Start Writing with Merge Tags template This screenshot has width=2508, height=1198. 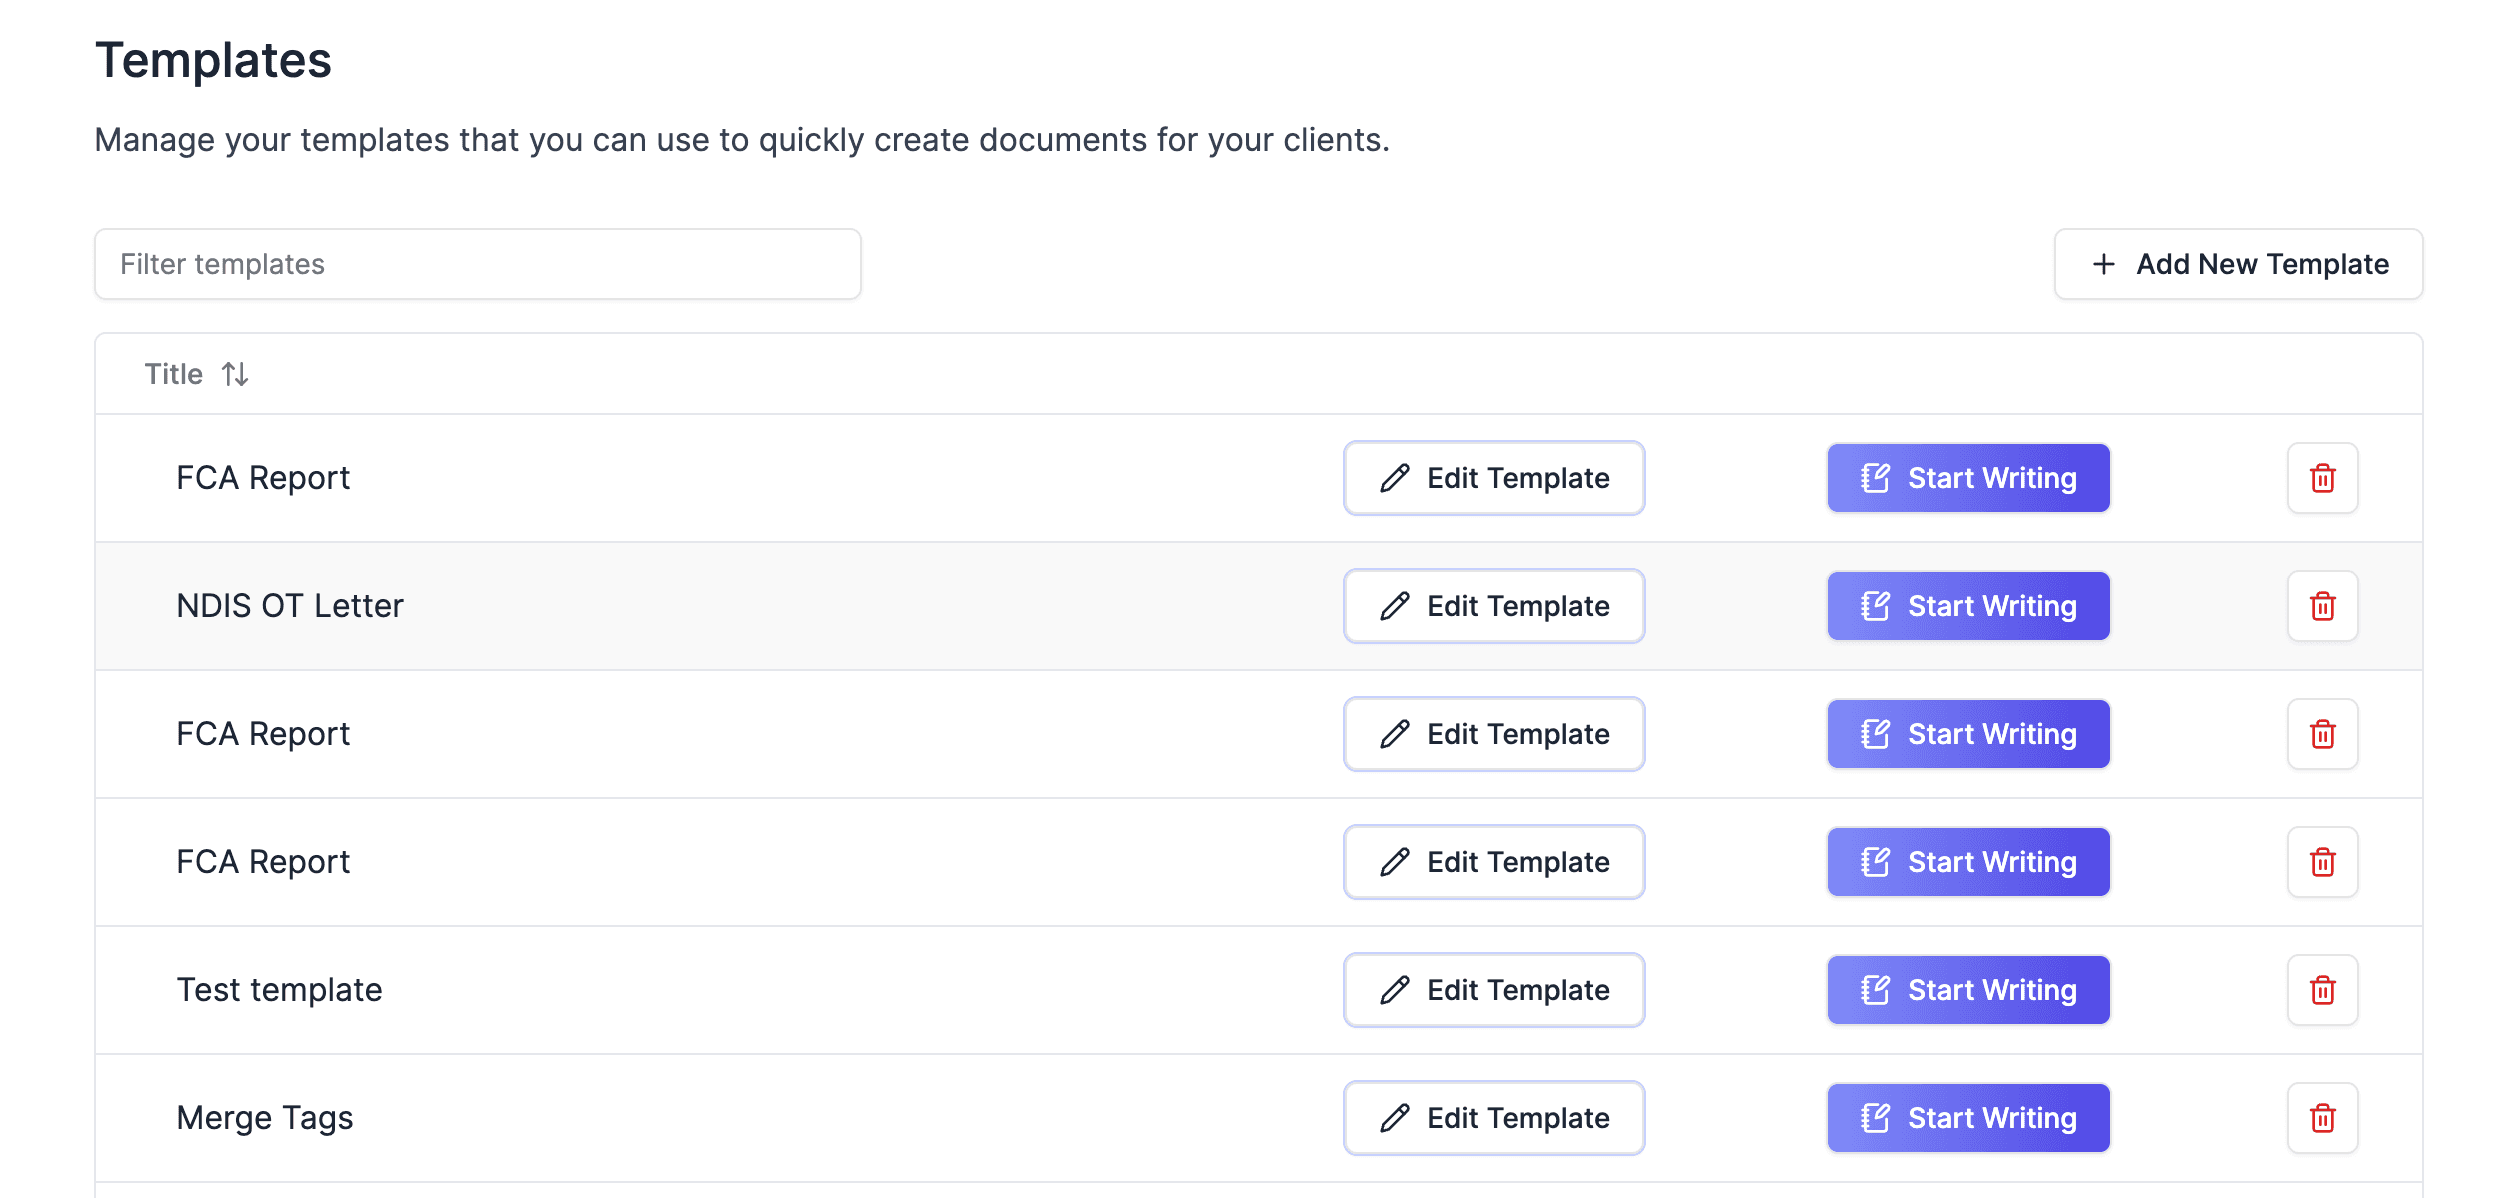[1968, 1118]
